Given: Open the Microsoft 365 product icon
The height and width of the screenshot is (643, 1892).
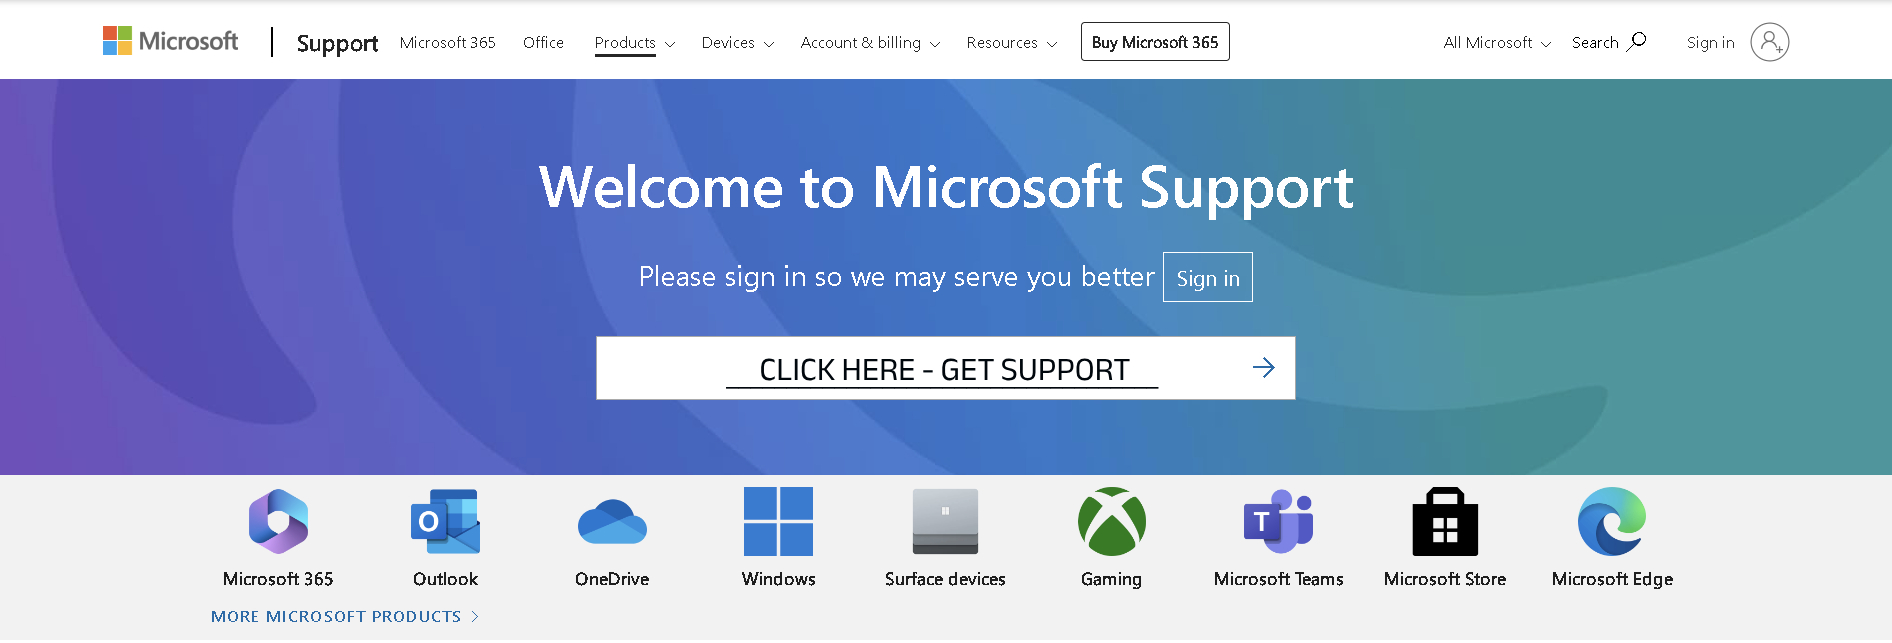Looking at the screenshot, I should (x=278, y=522).
